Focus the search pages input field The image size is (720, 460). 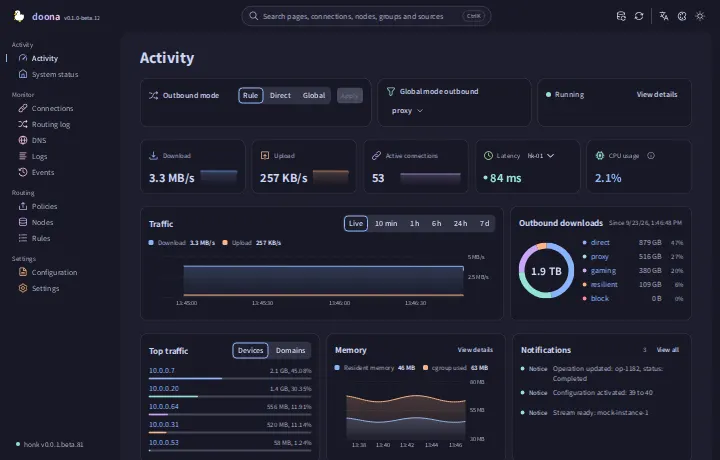pyautogui.click(x=366, y=16)
